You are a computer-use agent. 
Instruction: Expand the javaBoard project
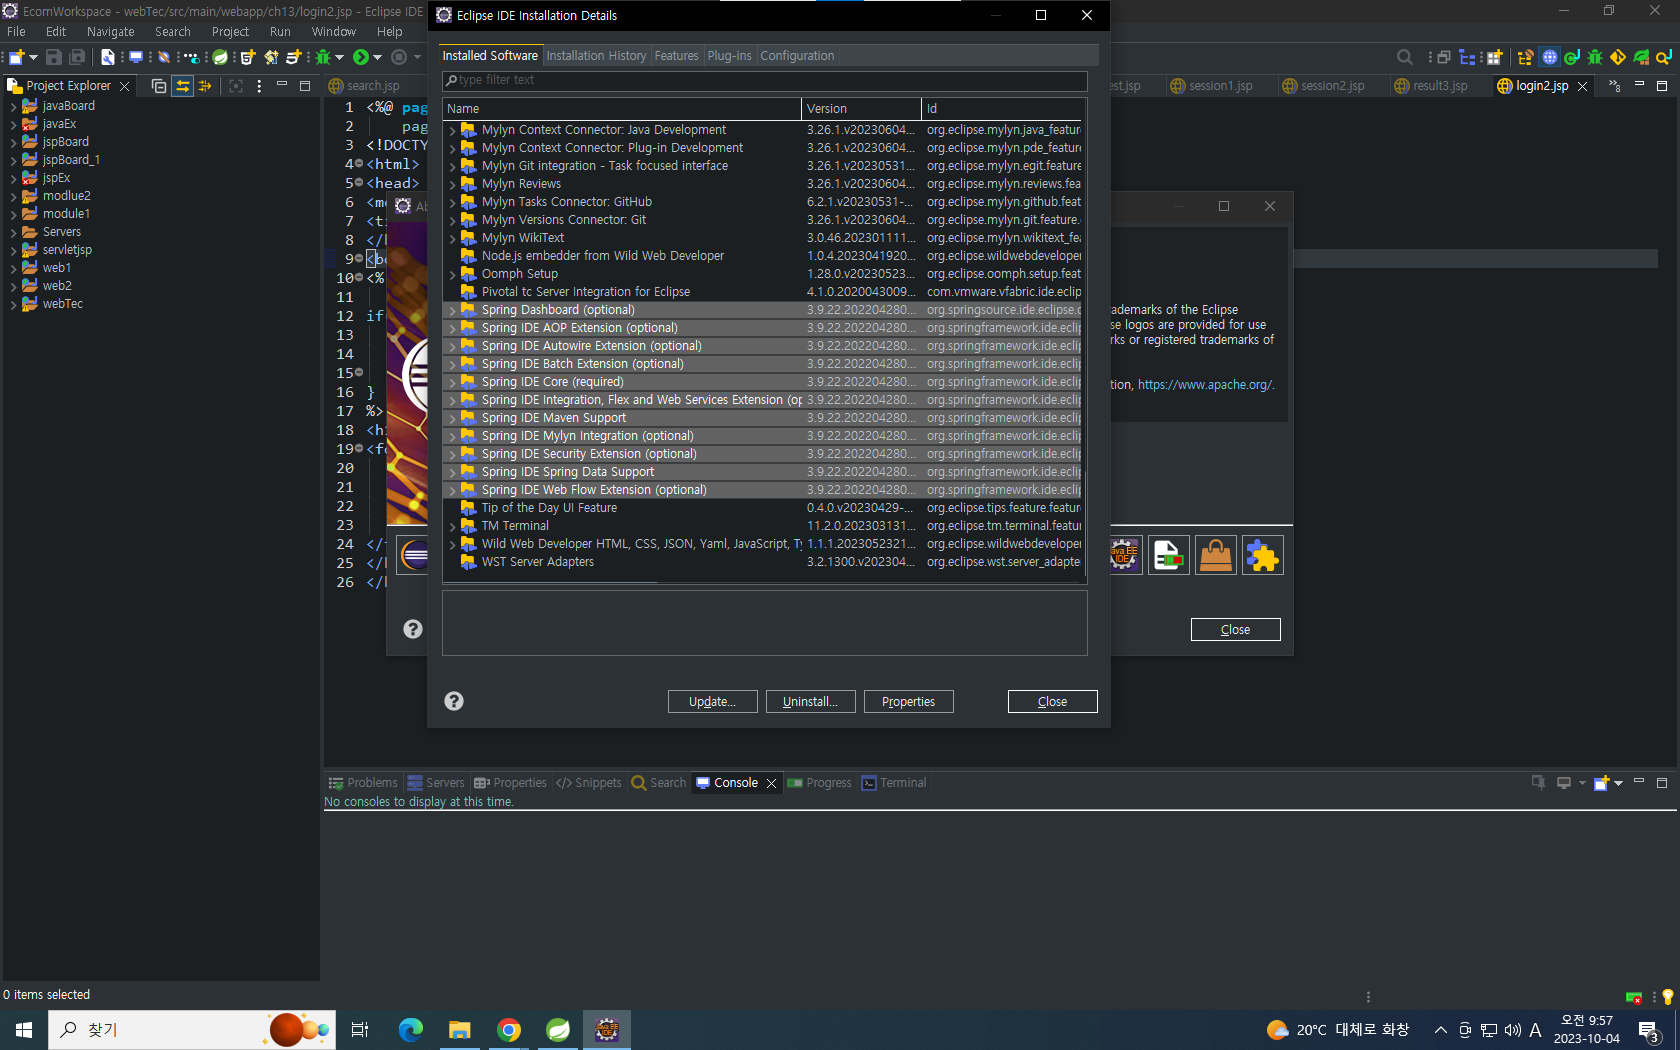pyautogui.click(x=13, y=106)
